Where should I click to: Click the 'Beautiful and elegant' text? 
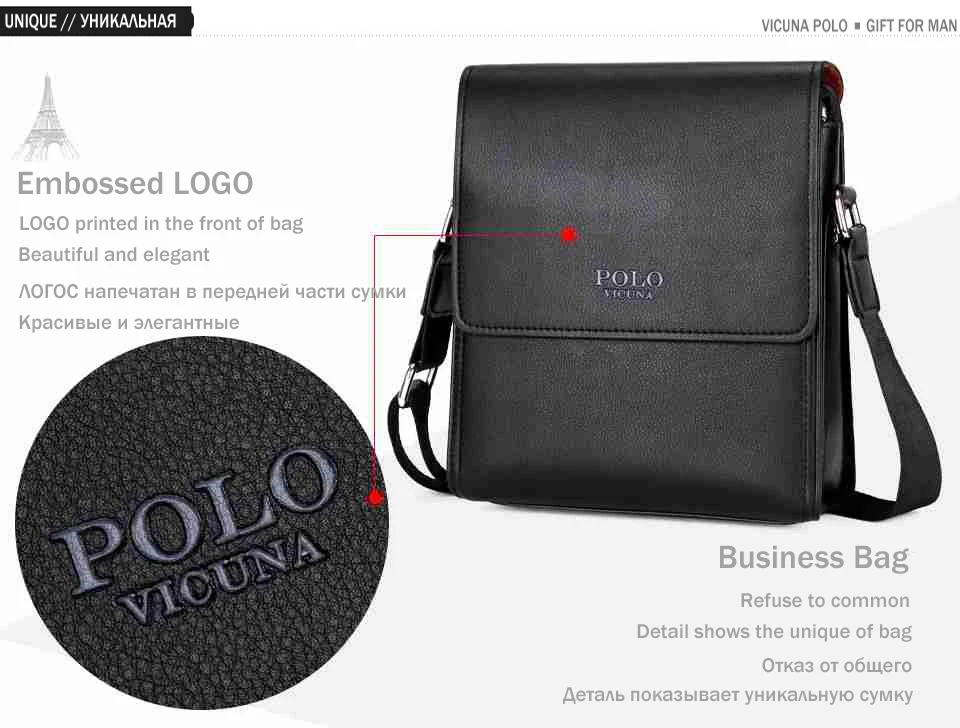[114, 254]
